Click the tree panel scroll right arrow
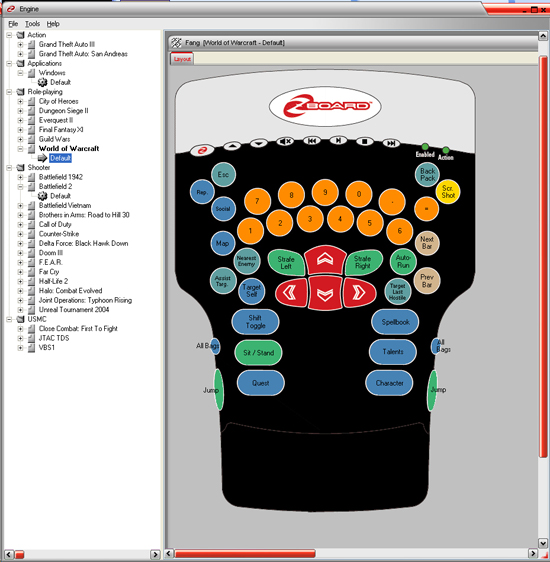The height and width of the screenshot is (562, 550). tap(155, 554)
